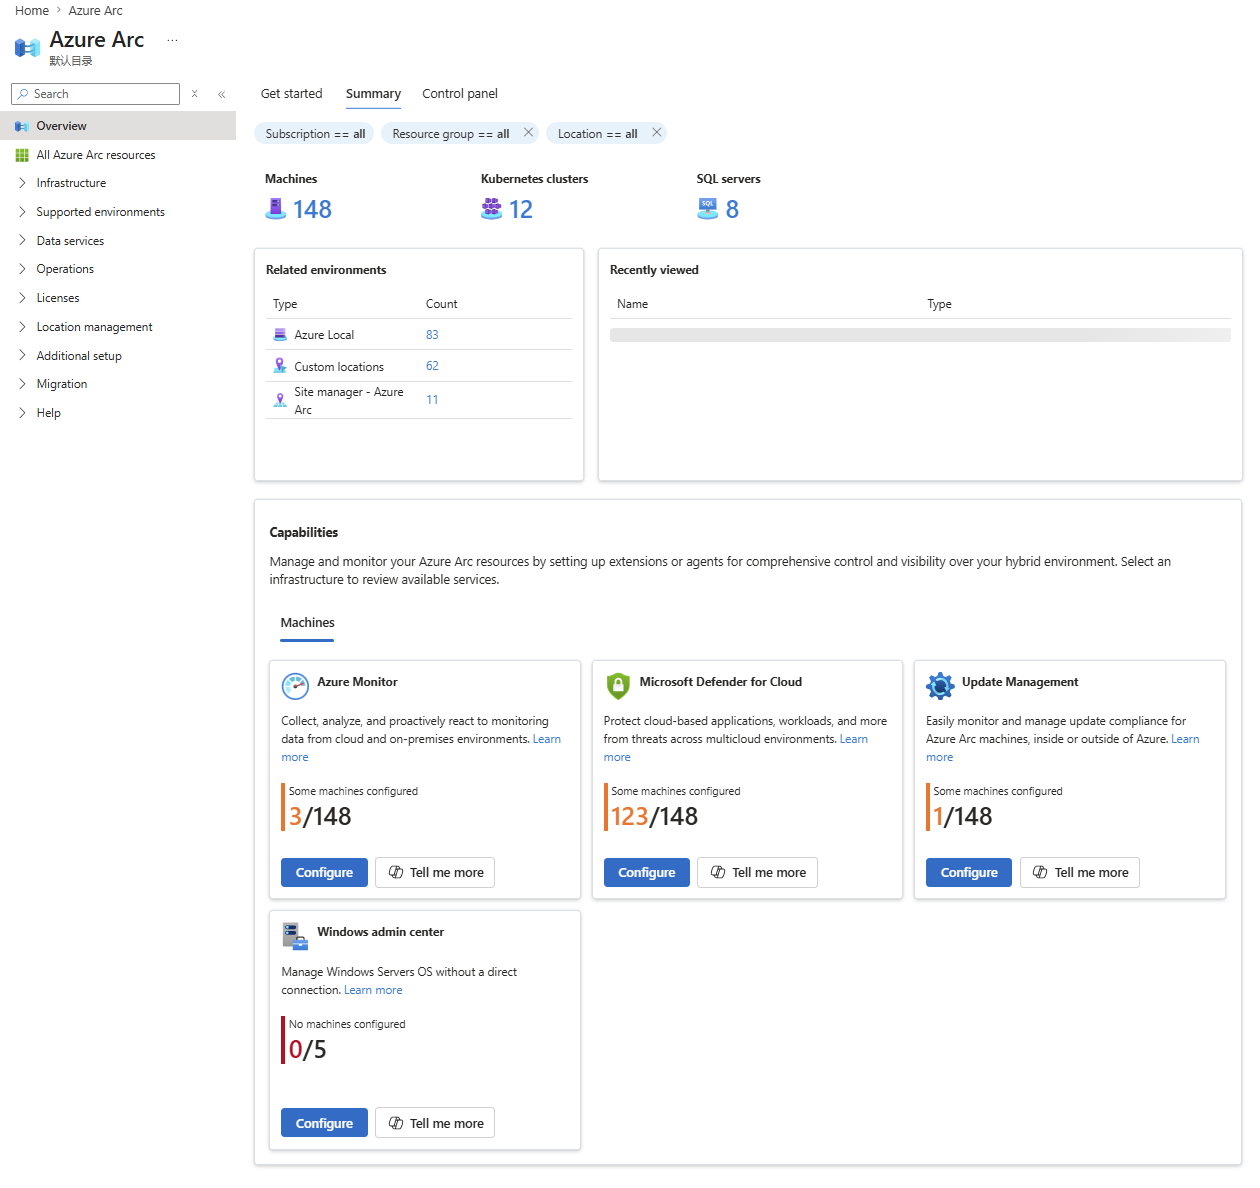Remove the Resource group filter with X
1260x1188 pixels.
[x=528, y=132]
